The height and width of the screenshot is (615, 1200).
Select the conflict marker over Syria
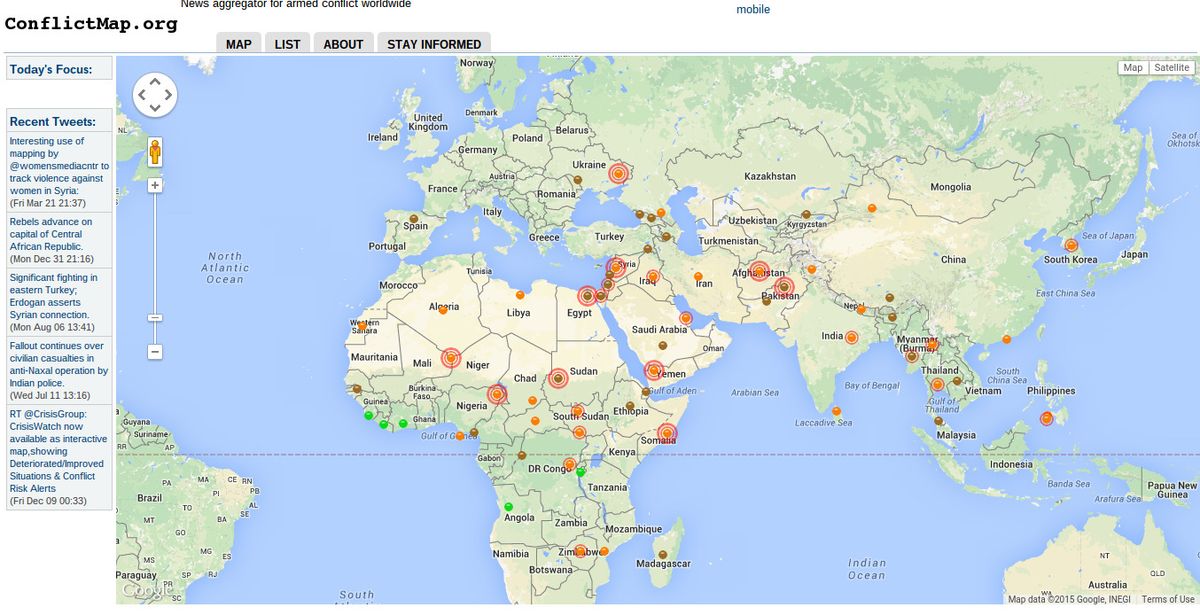pos(615,267)
